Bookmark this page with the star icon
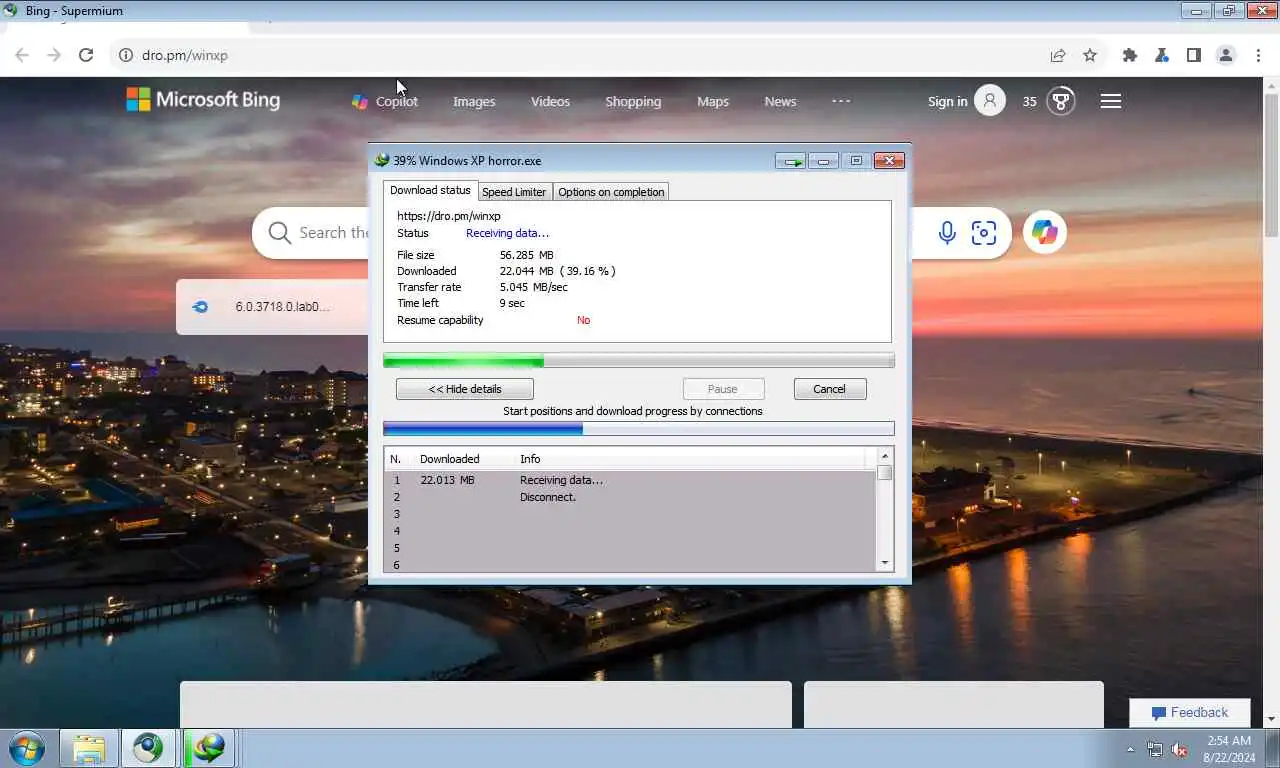This screenshot has height=768, width=1280. [x=1090, y=55]
